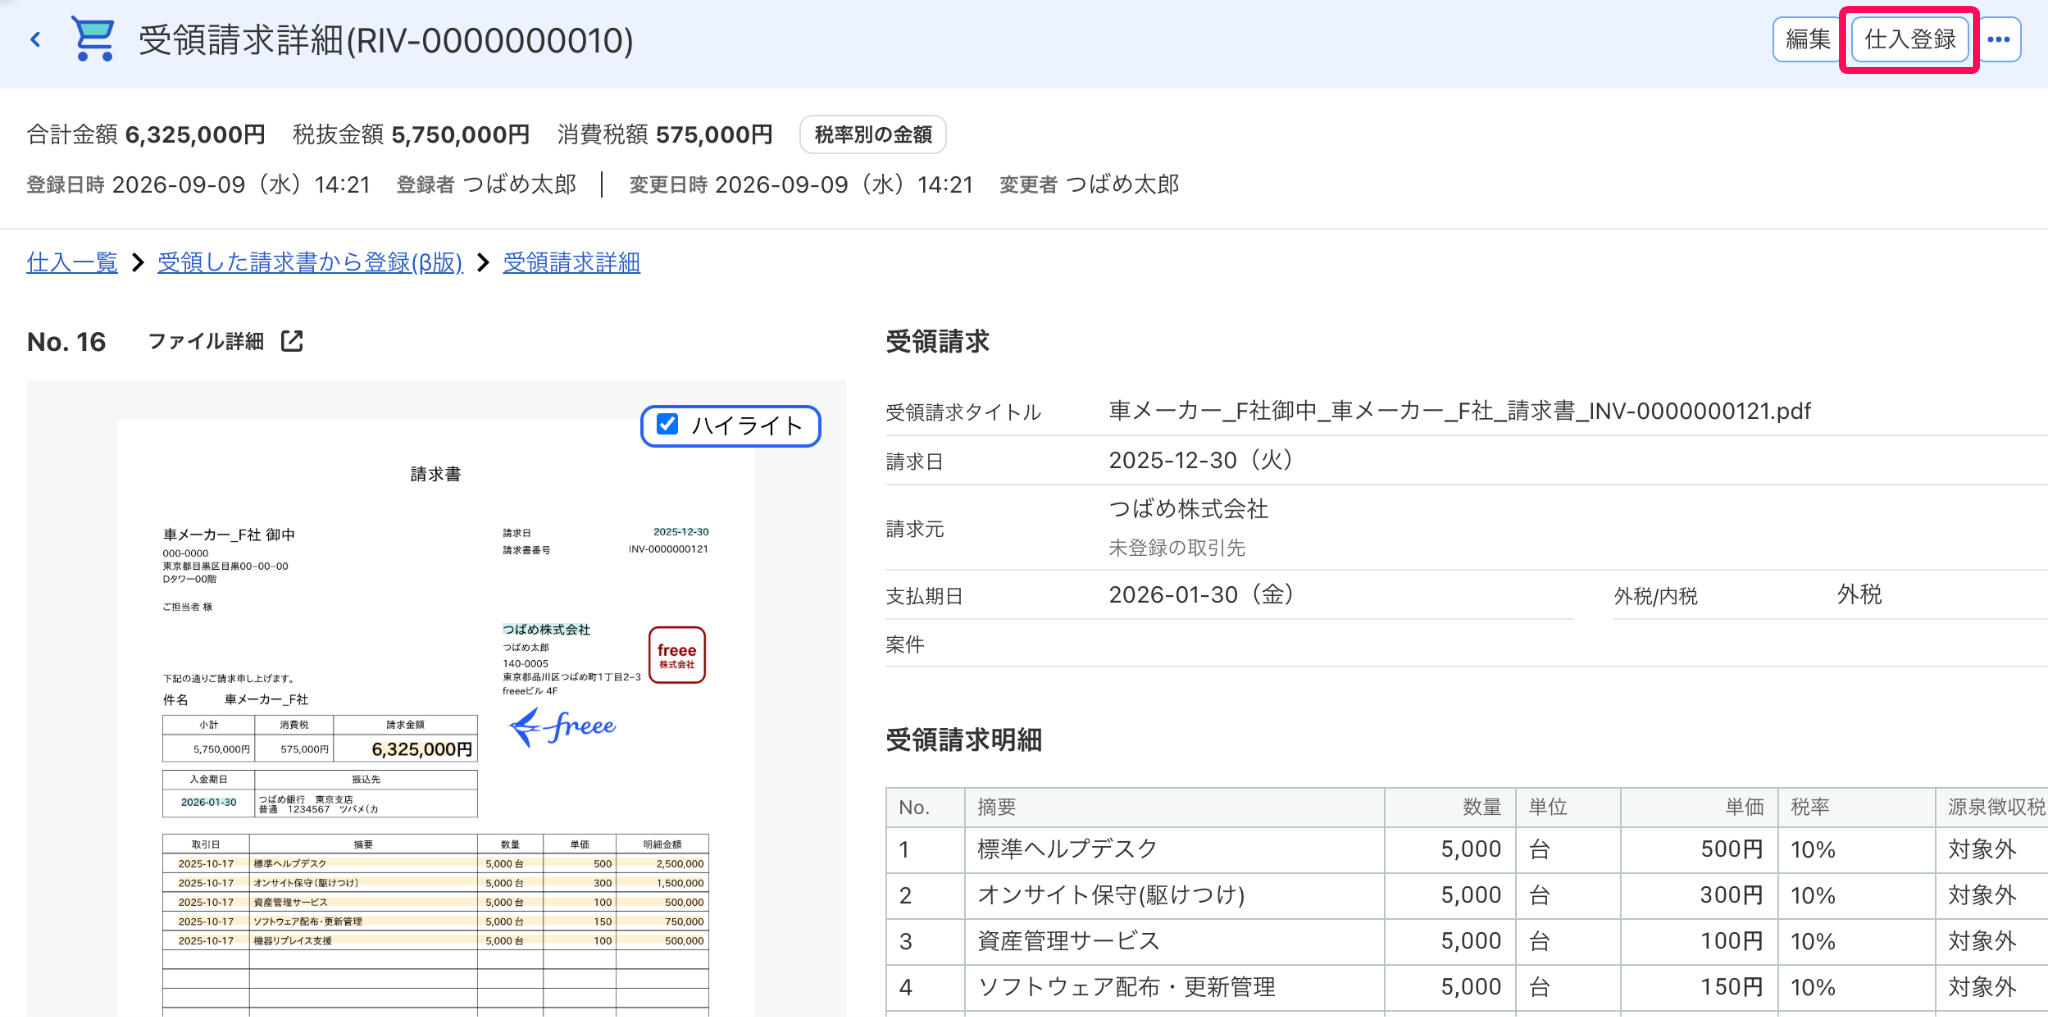Click 消費税額 575,000円 text
Image resolution: width=2048 pixels, height=1017 pixels.
[x=665, y=135]
